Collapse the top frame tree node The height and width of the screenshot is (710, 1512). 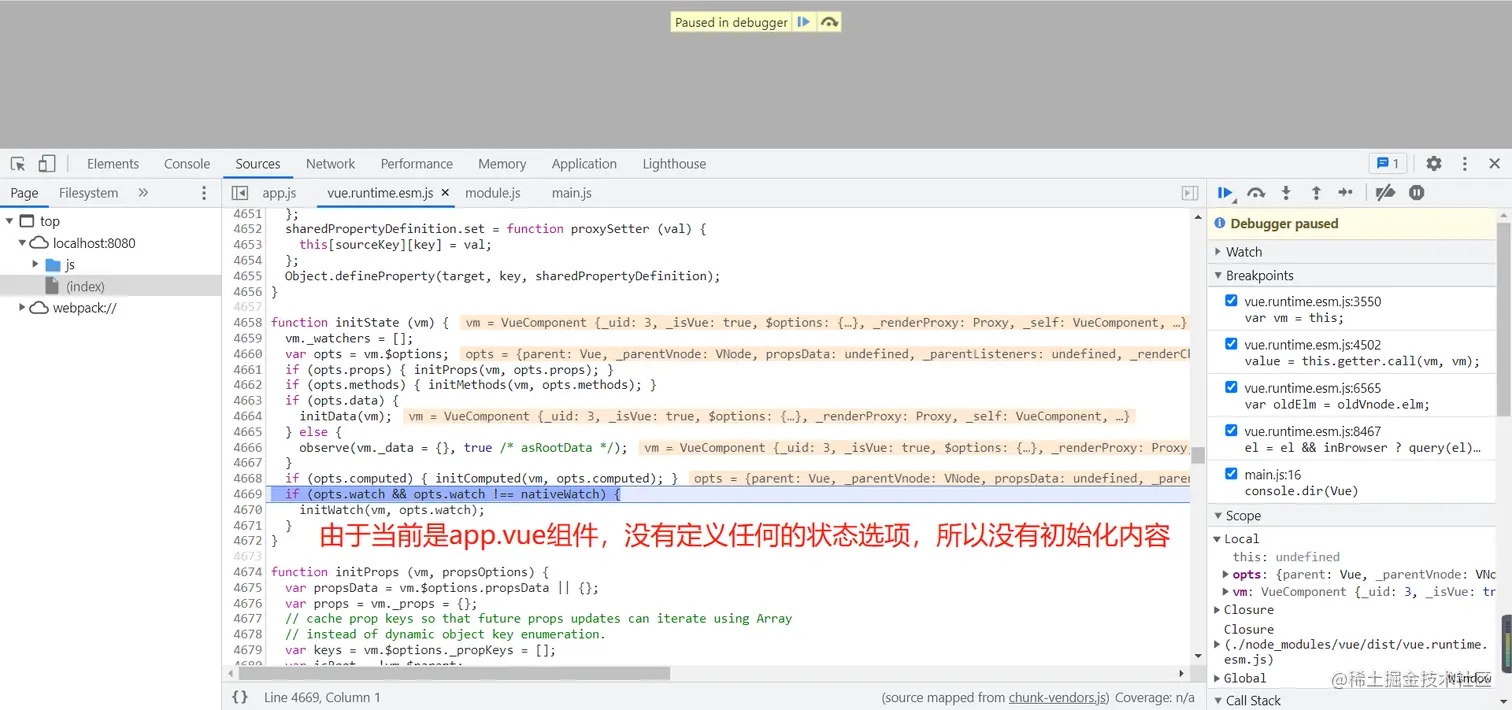[x=9, y=221]
